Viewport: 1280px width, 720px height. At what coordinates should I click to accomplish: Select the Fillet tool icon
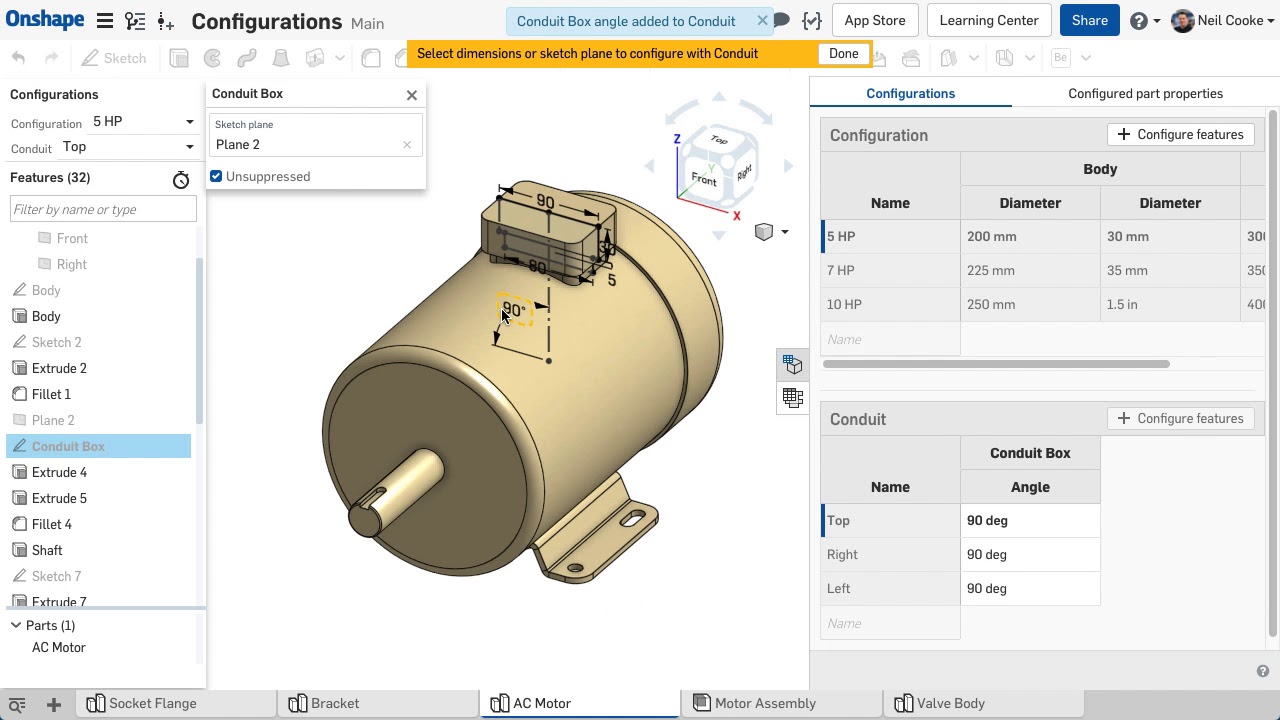pos(370,58)
